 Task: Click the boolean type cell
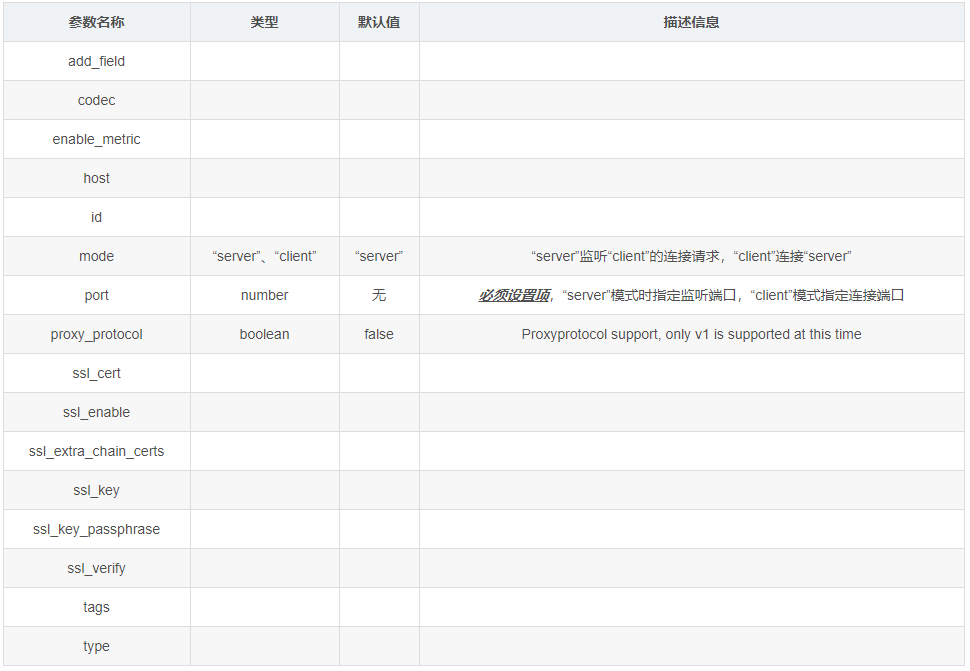tap(264, 334)
